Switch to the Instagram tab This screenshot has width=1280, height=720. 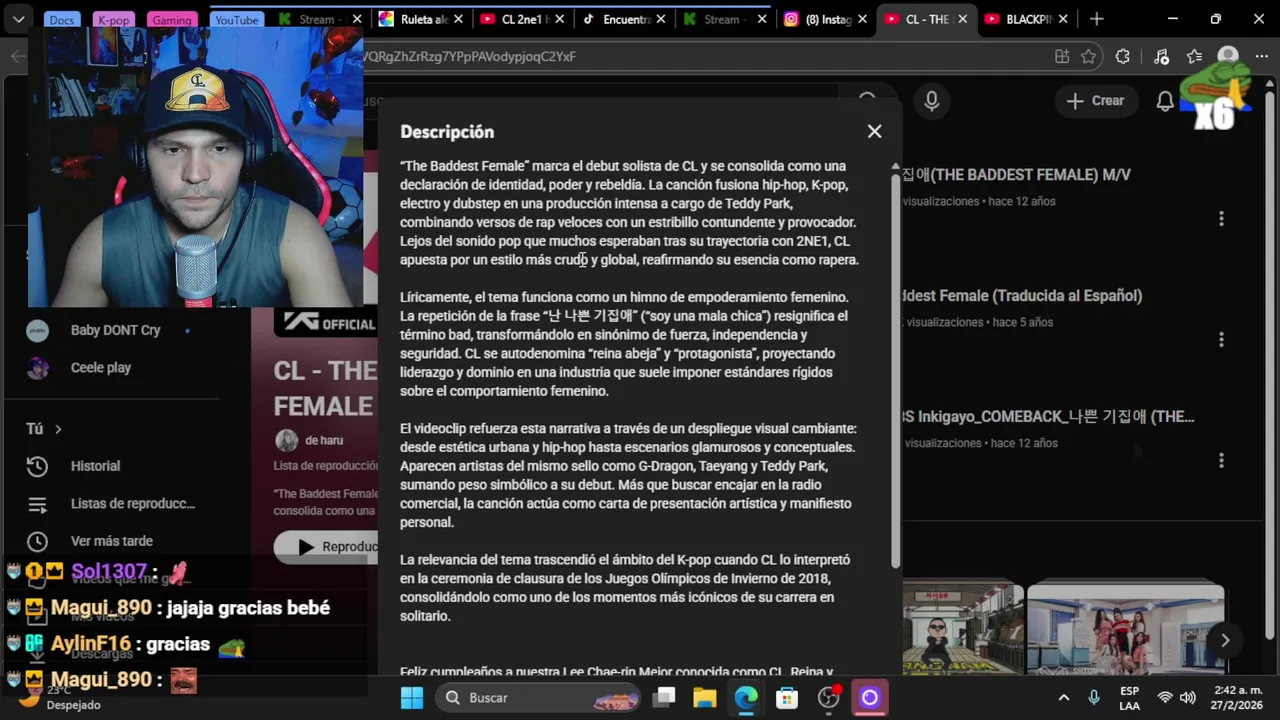point(823,19)
